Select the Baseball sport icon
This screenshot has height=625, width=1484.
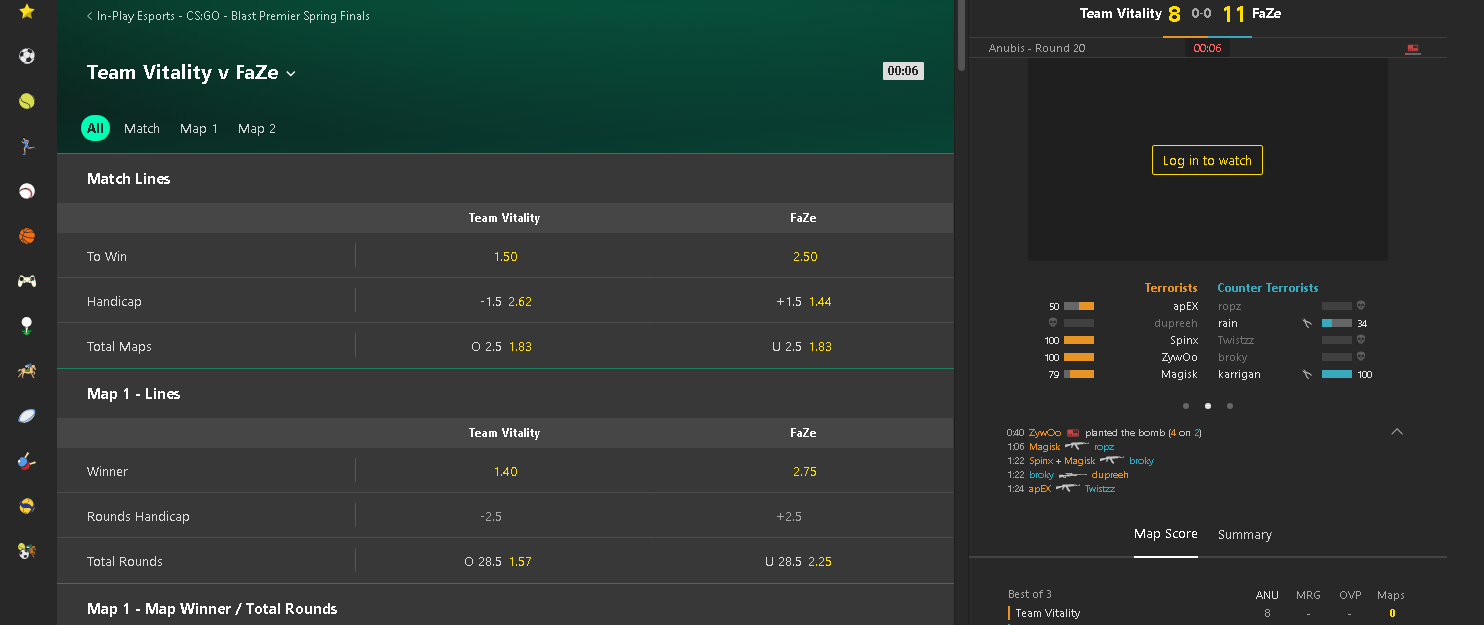point(27,191)
